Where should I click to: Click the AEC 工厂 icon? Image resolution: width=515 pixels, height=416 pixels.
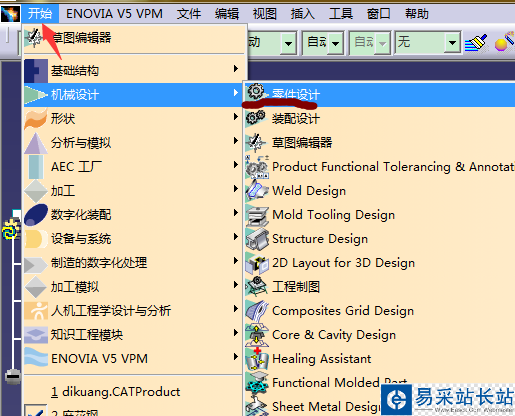[x=35, y=167]
